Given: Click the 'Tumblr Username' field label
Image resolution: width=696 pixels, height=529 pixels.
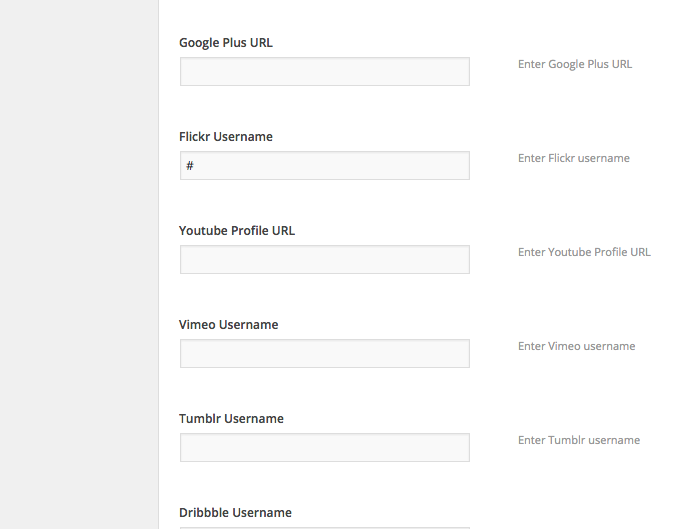Looking at the screenshot, I should pos(231,419).
